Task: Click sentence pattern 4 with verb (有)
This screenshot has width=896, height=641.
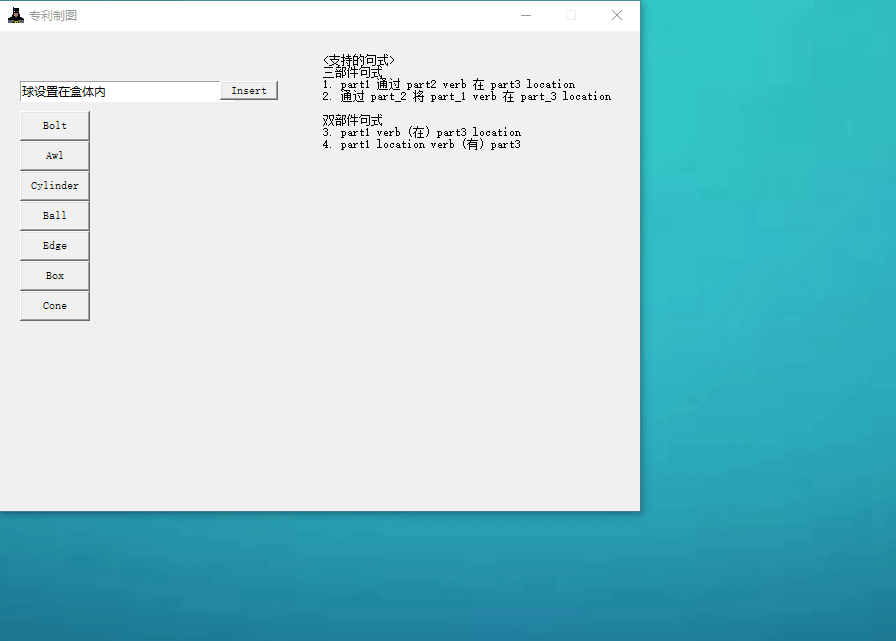Action: coord(422,145)
